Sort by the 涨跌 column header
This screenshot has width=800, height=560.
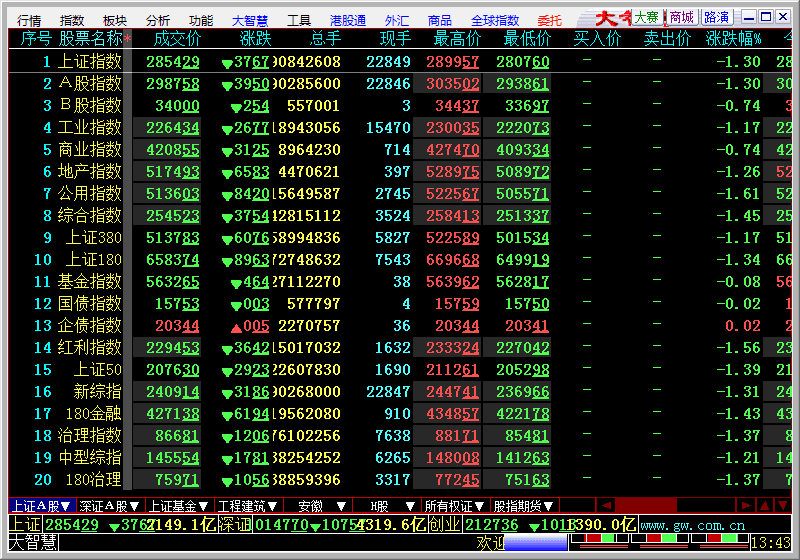[x=255, y=38]
